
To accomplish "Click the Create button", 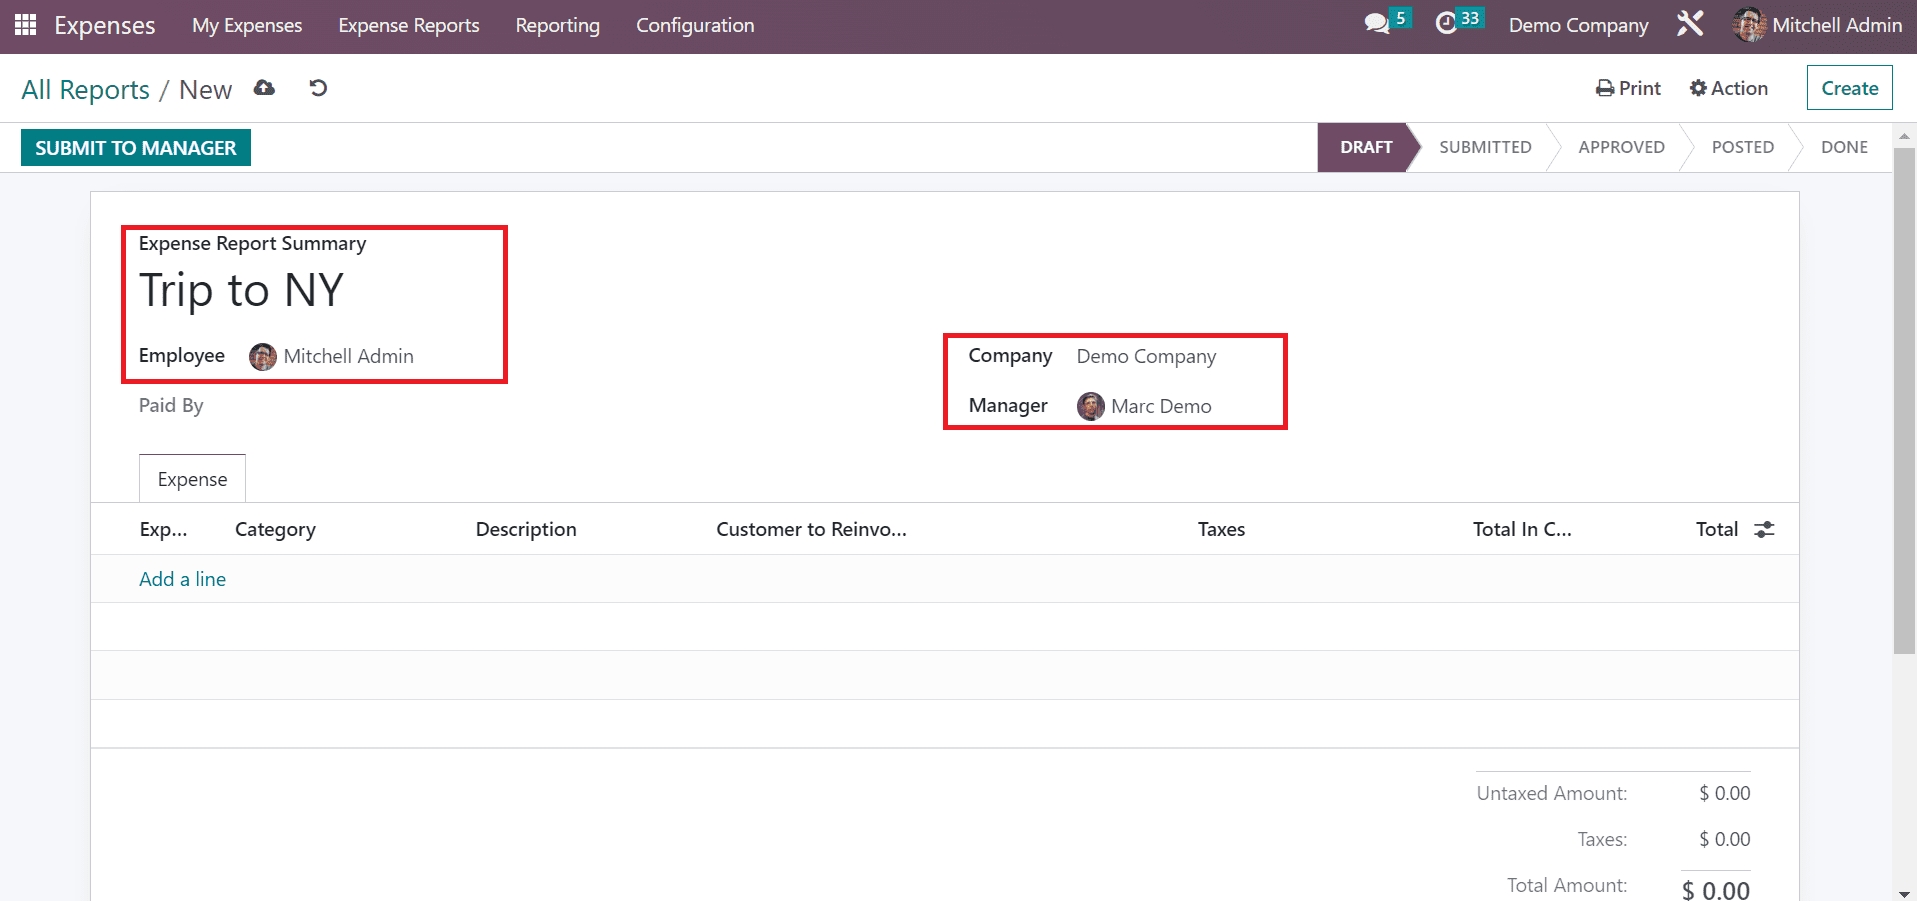I will pyautogui.click(x=1849, y=88).
